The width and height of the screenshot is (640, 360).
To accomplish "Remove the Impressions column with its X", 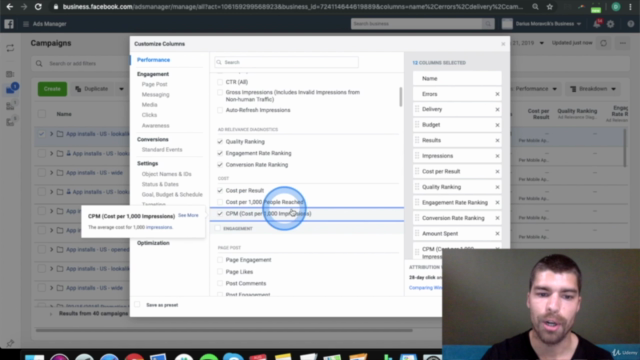I will 497,156.
